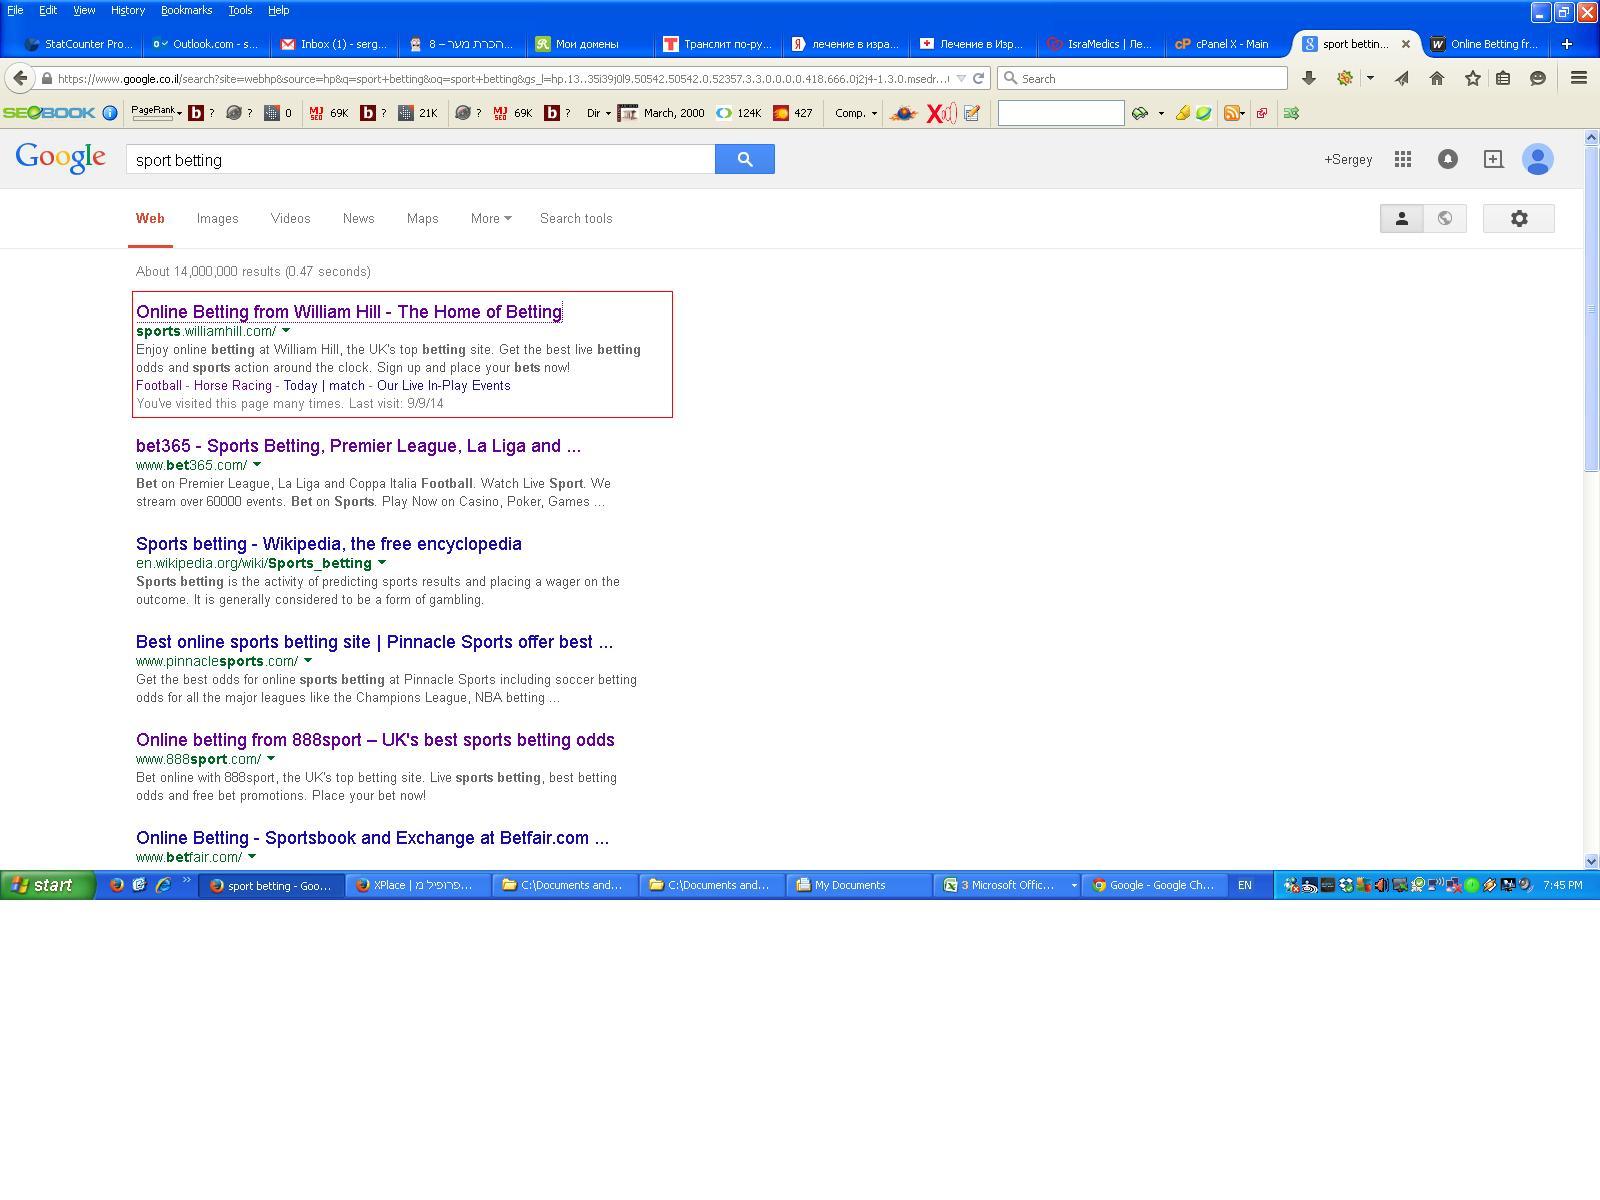Open Firefox downloads arrow

coord(1308,78)
